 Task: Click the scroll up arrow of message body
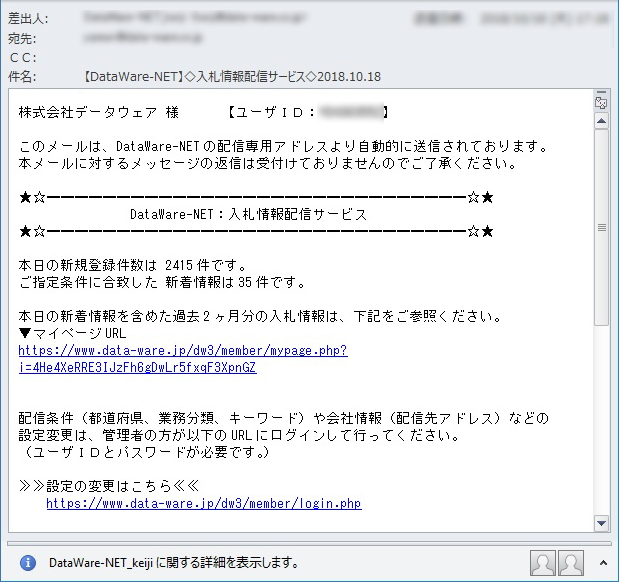[601, 121]
